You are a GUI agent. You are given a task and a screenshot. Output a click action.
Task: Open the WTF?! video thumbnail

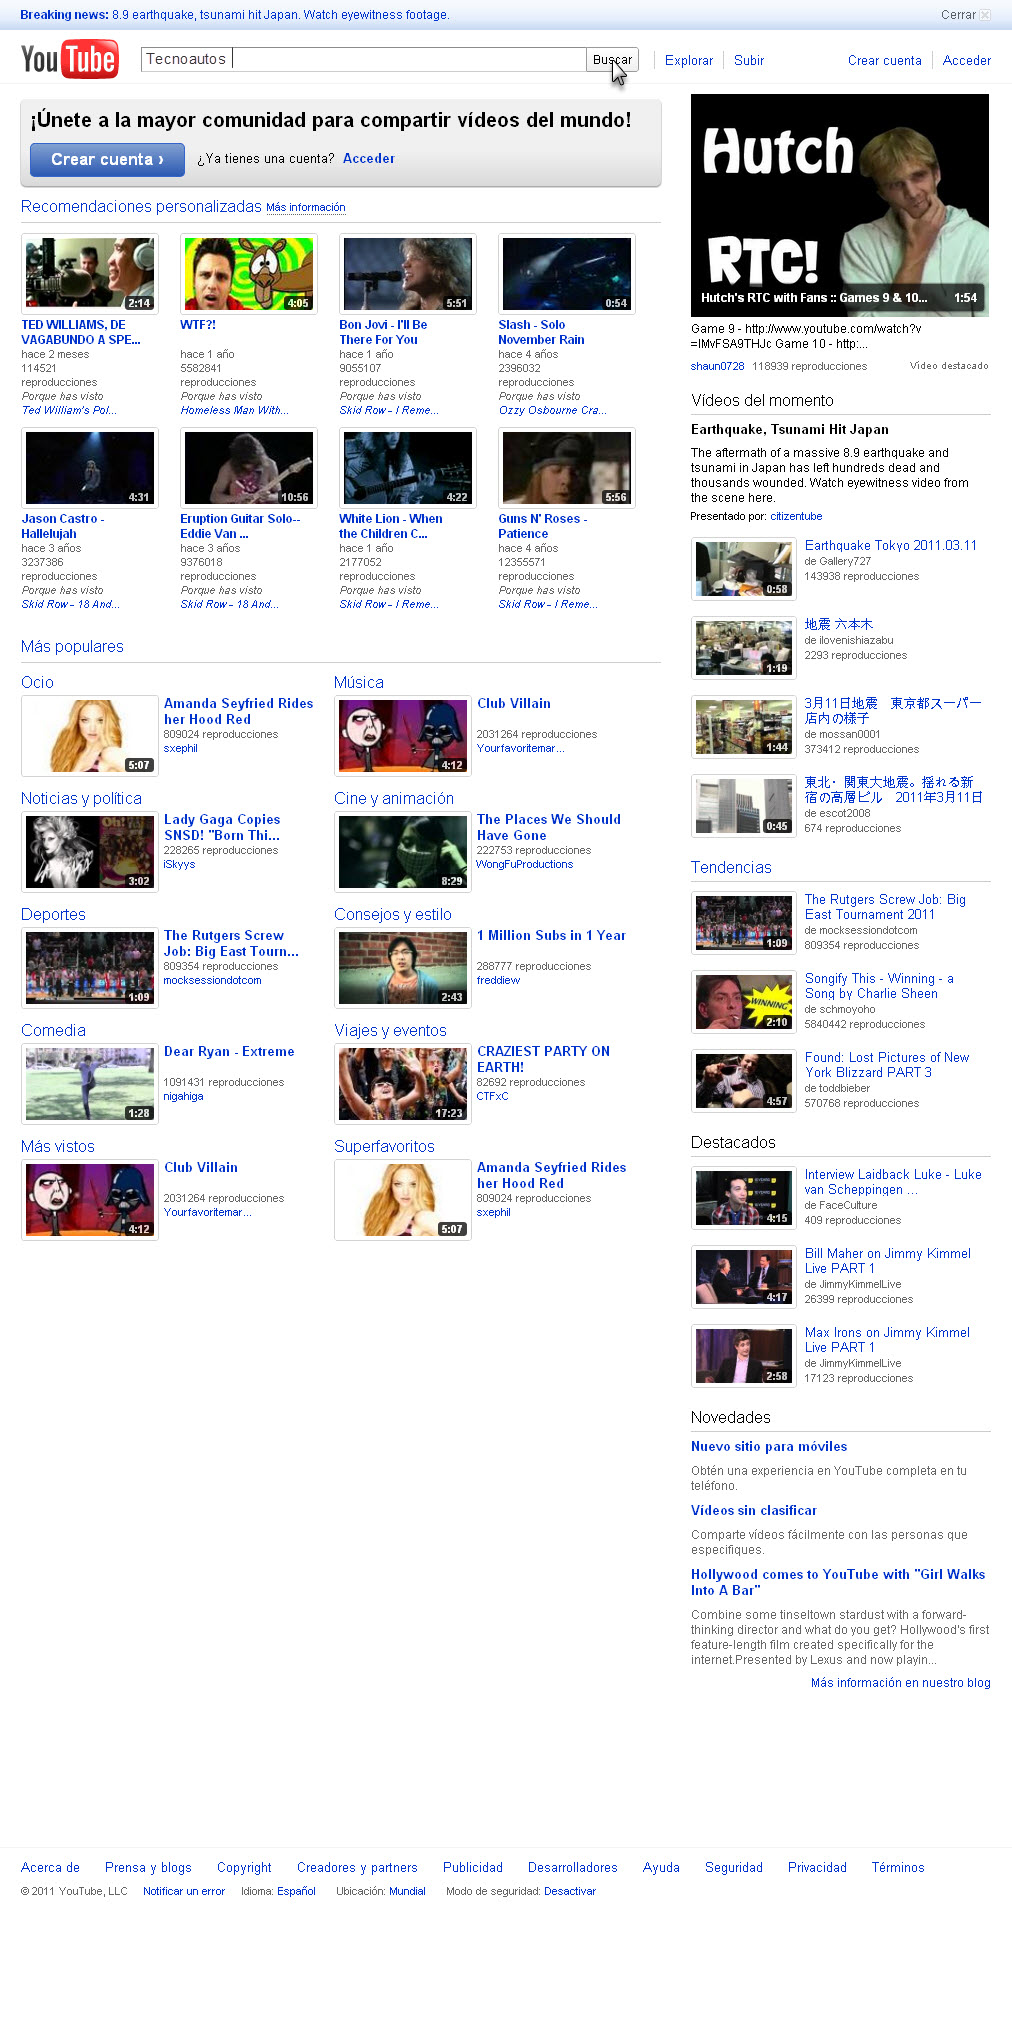coord(249,274)
